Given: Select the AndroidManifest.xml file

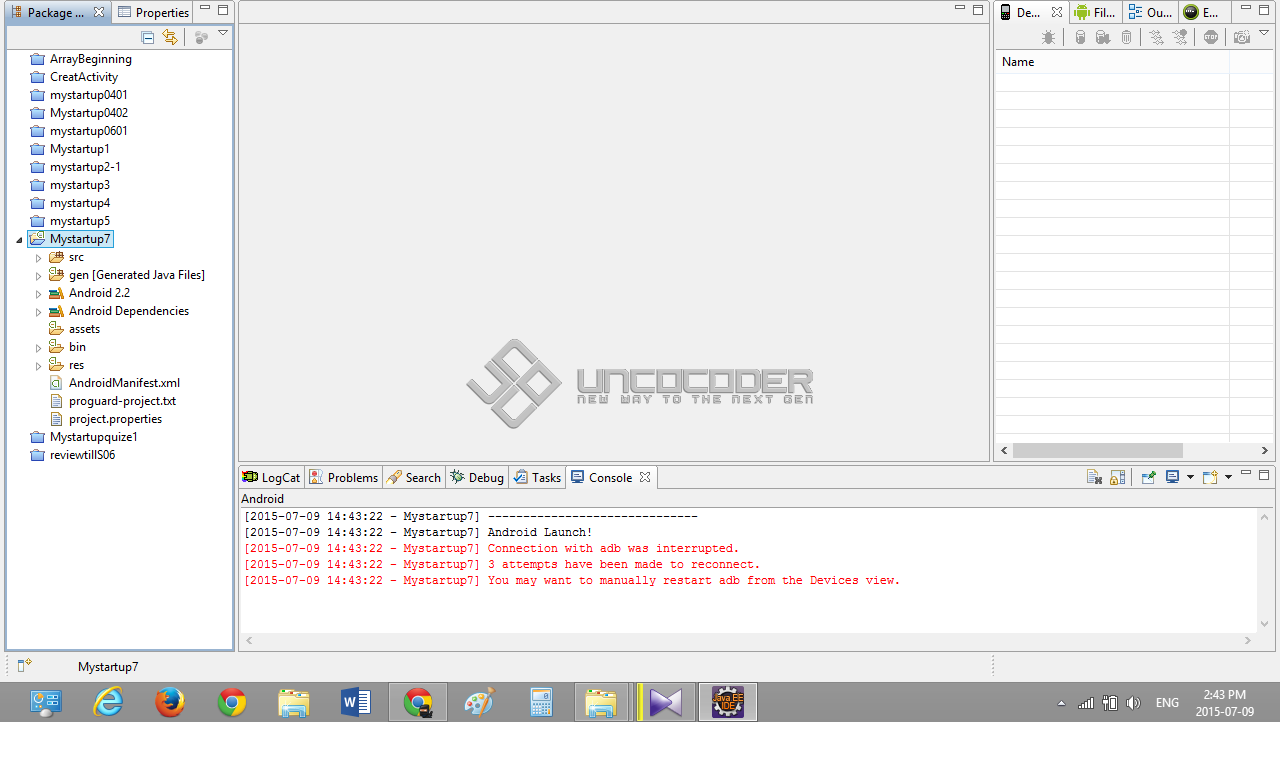Looking at the screenshot, I should click(x=124, y=383).
